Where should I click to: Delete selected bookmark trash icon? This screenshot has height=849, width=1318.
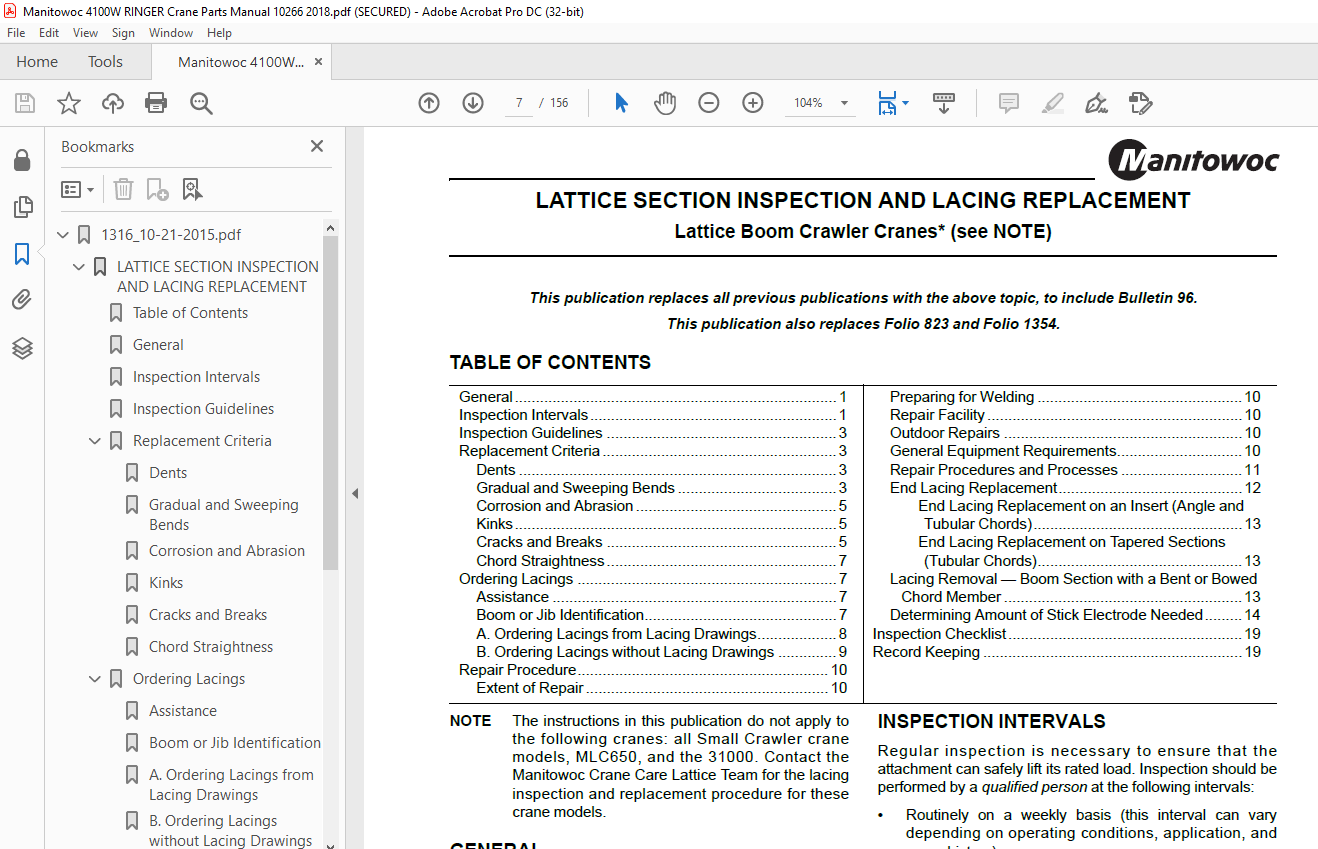click(x=123, y=189)
